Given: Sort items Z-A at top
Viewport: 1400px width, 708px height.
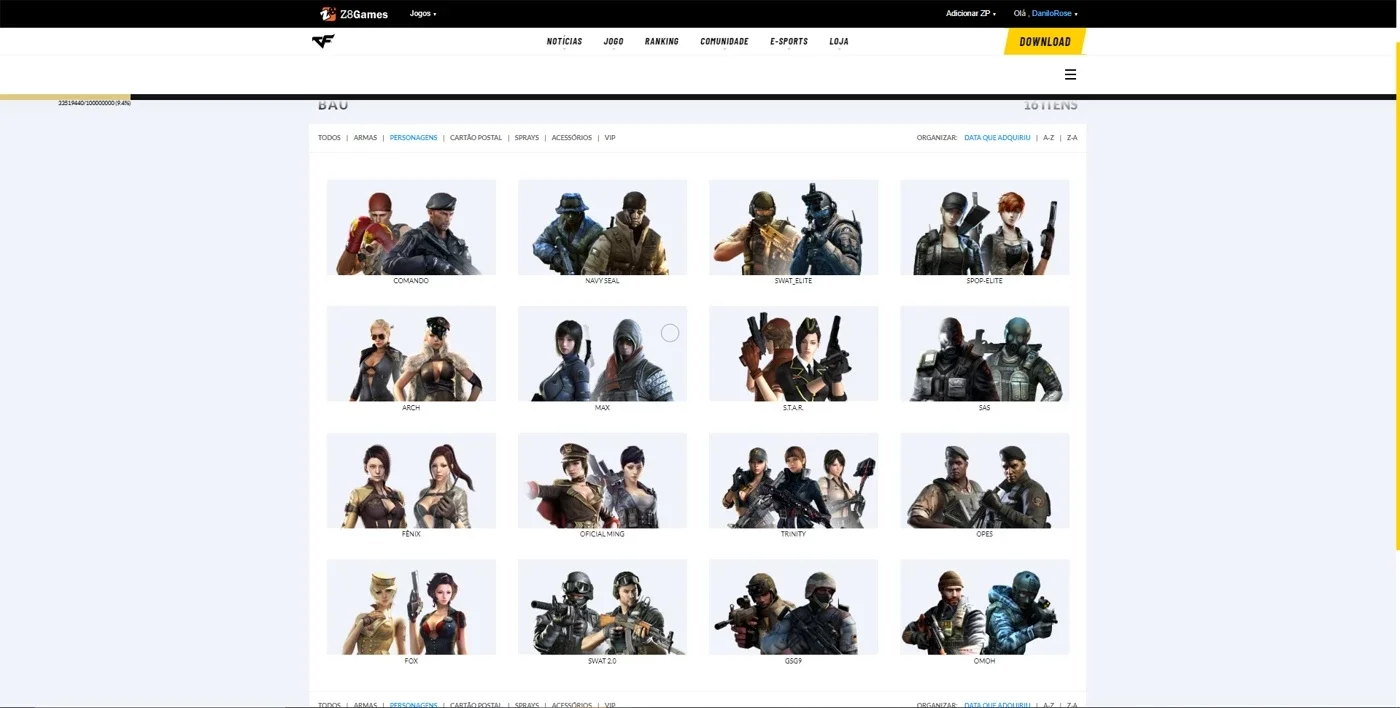Looking at the screenshot, I should click(x=1072, y=138).
